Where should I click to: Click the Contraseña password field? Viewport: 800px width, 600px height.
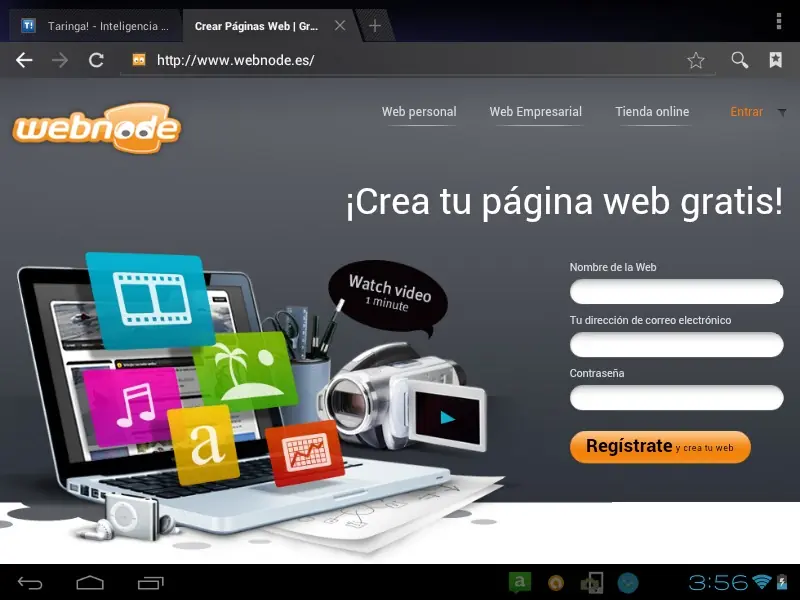(x=677, y=398)
